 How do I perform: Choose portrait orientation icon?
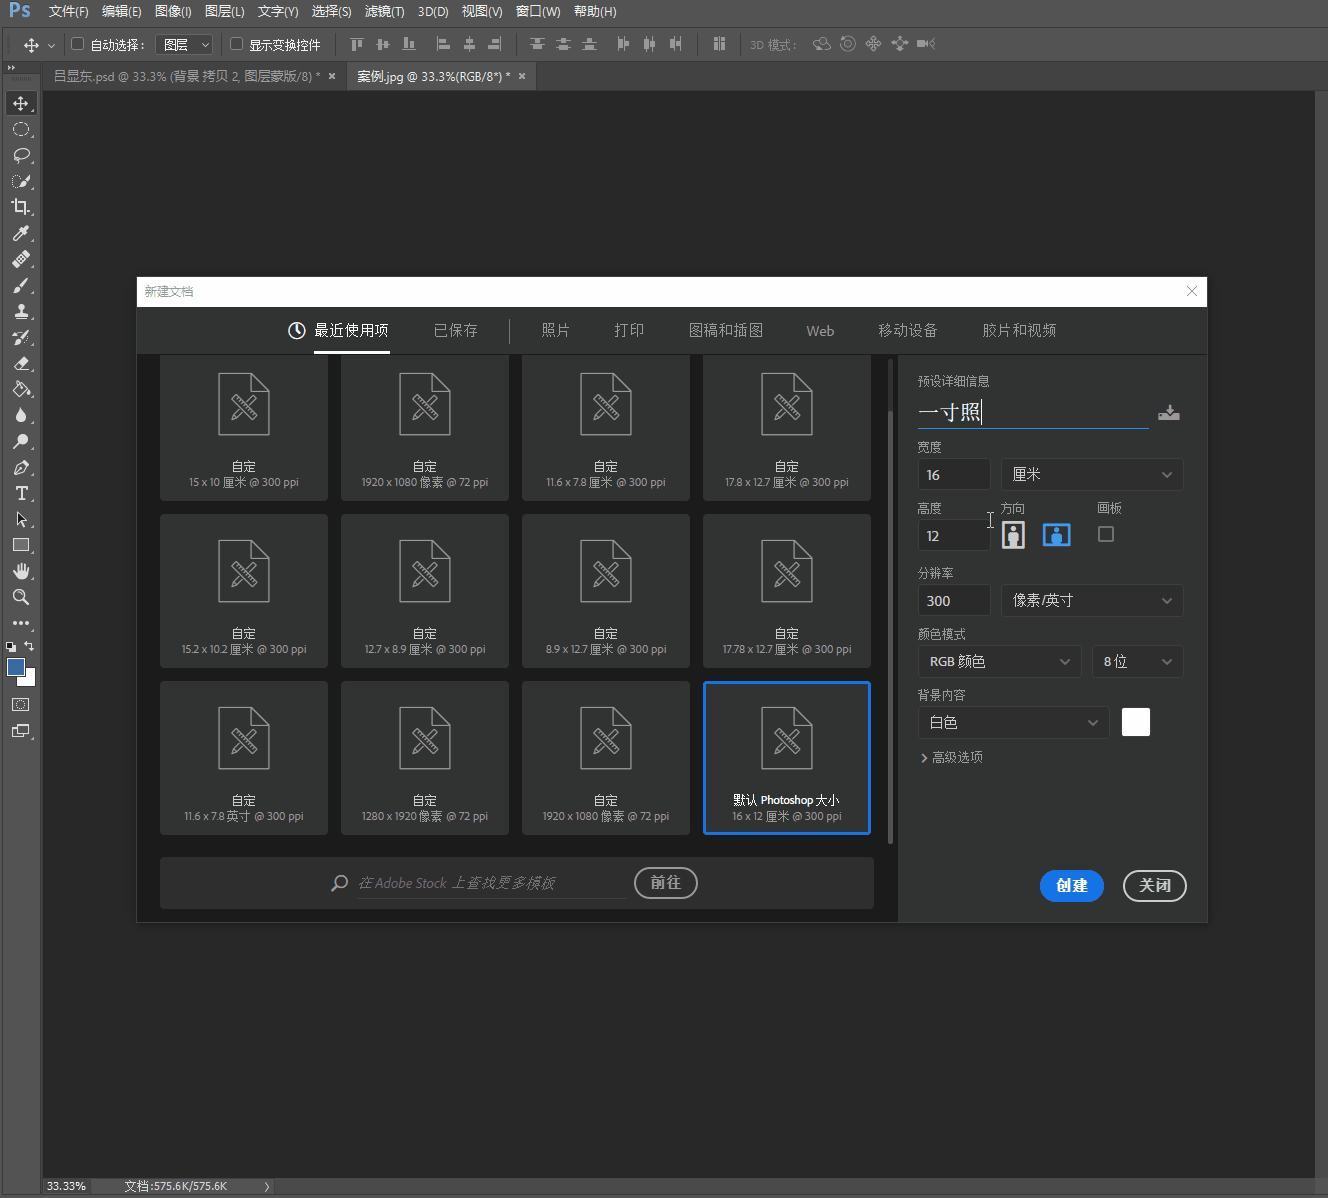pyautogui.click(x=1013, y=535)
